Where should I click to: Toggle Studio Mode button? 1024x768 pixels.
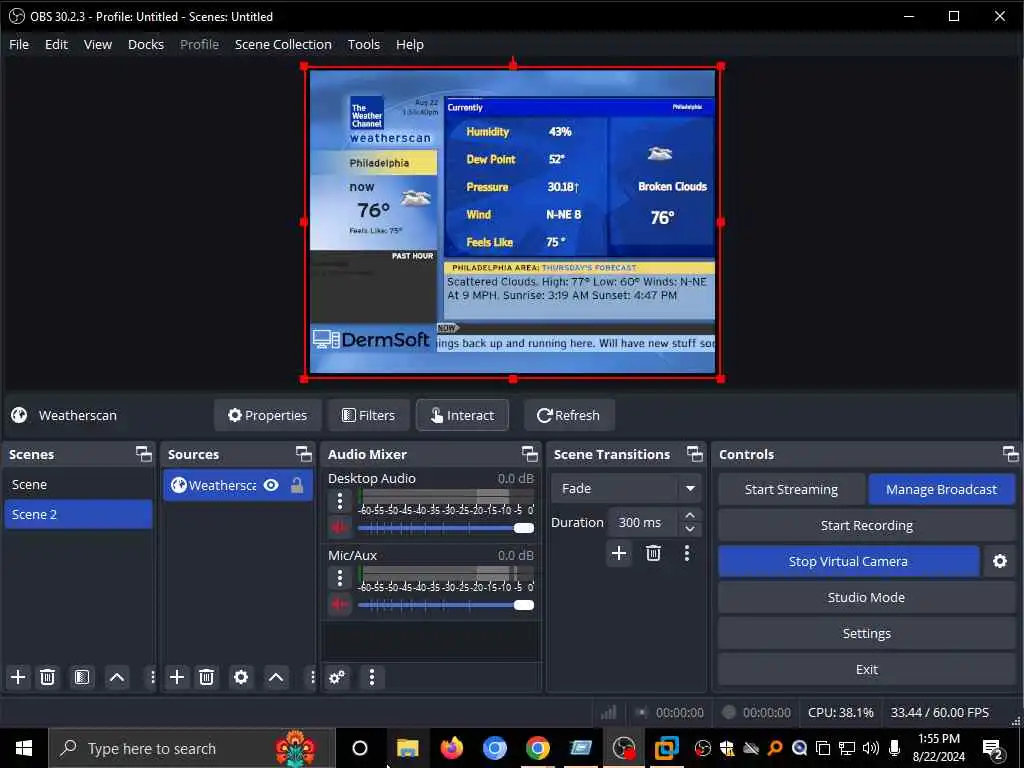click(x=867, y=598)
